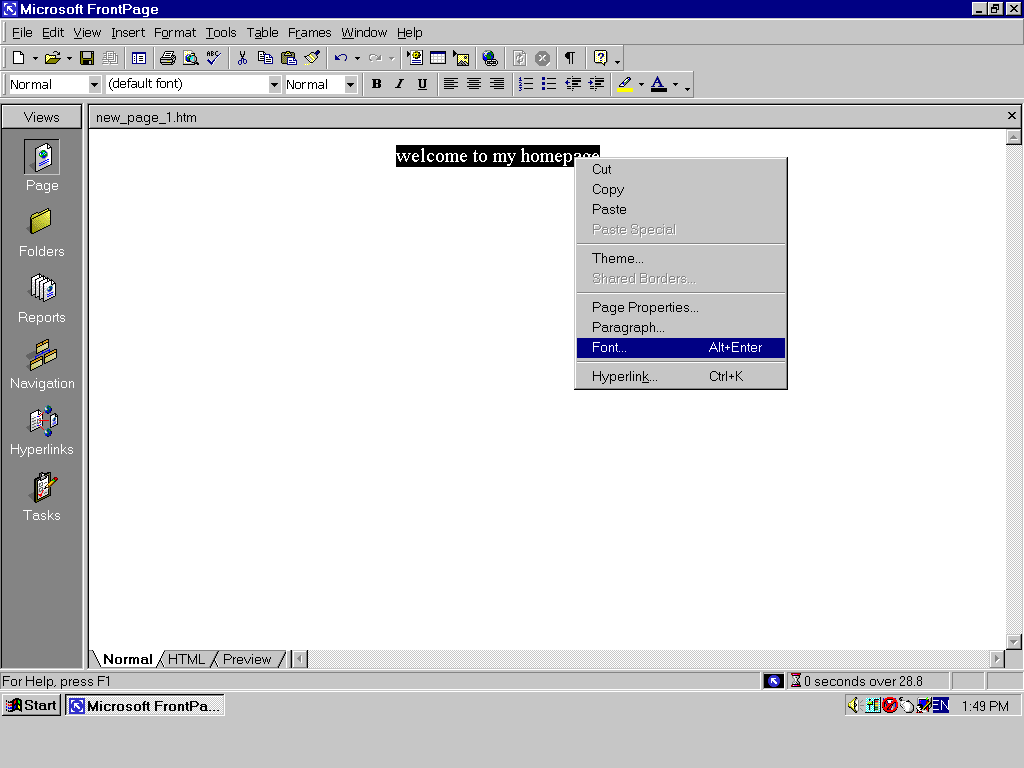The image size is (1024, 768).
Task: Toggle show paragraph marks button
Action: pos(569,58)
